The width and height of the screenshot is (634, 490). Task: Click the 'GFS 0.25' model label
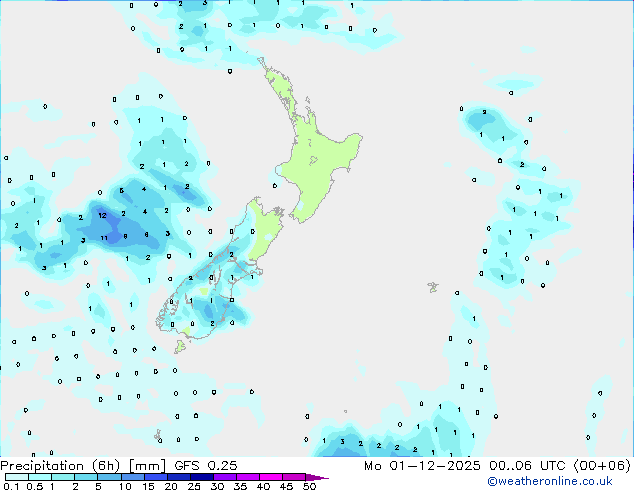[x=206, y=466]
